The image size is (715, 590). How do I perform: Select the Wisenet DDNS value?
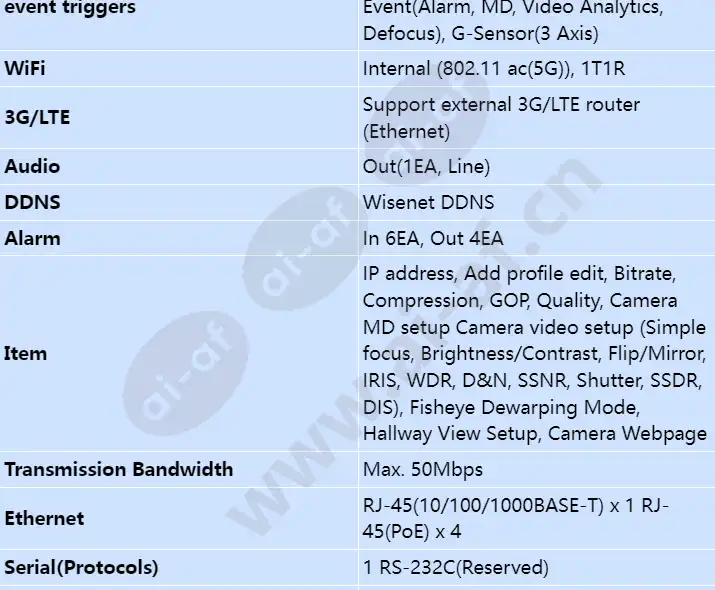428,202
